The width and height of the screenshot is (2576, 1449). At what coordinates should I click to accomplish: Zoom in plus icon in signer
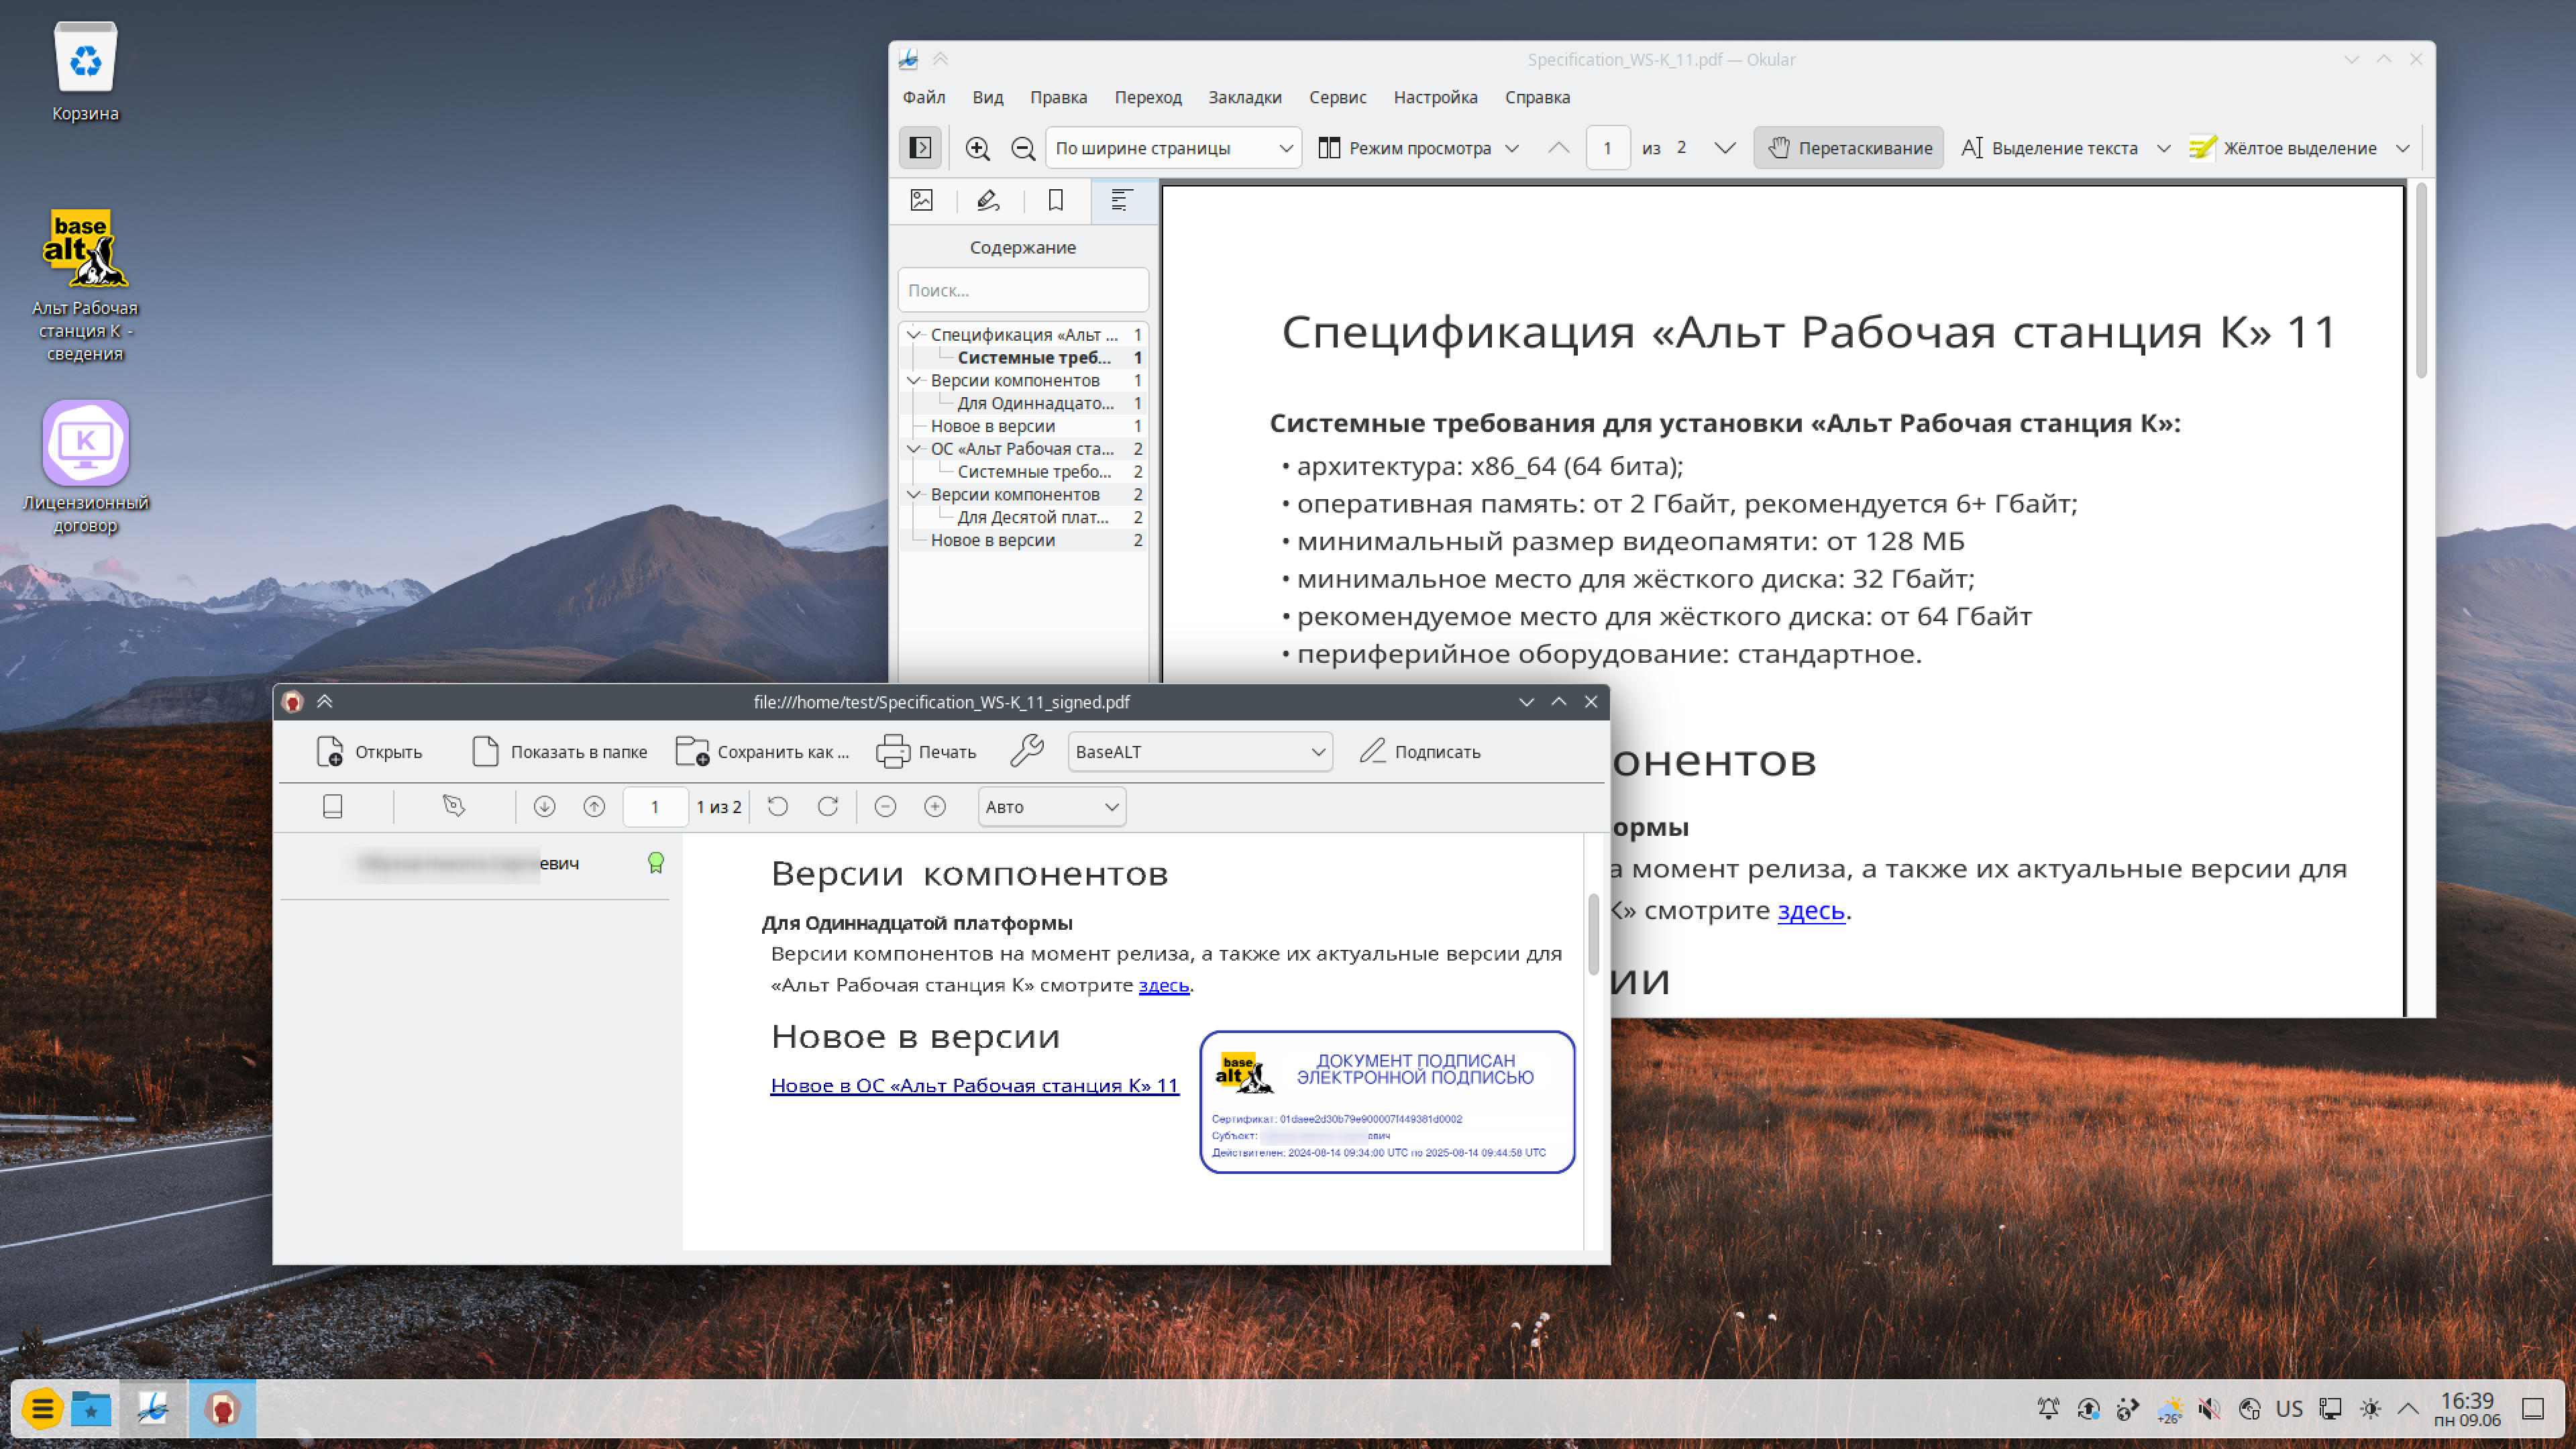[x=935, y=807]
